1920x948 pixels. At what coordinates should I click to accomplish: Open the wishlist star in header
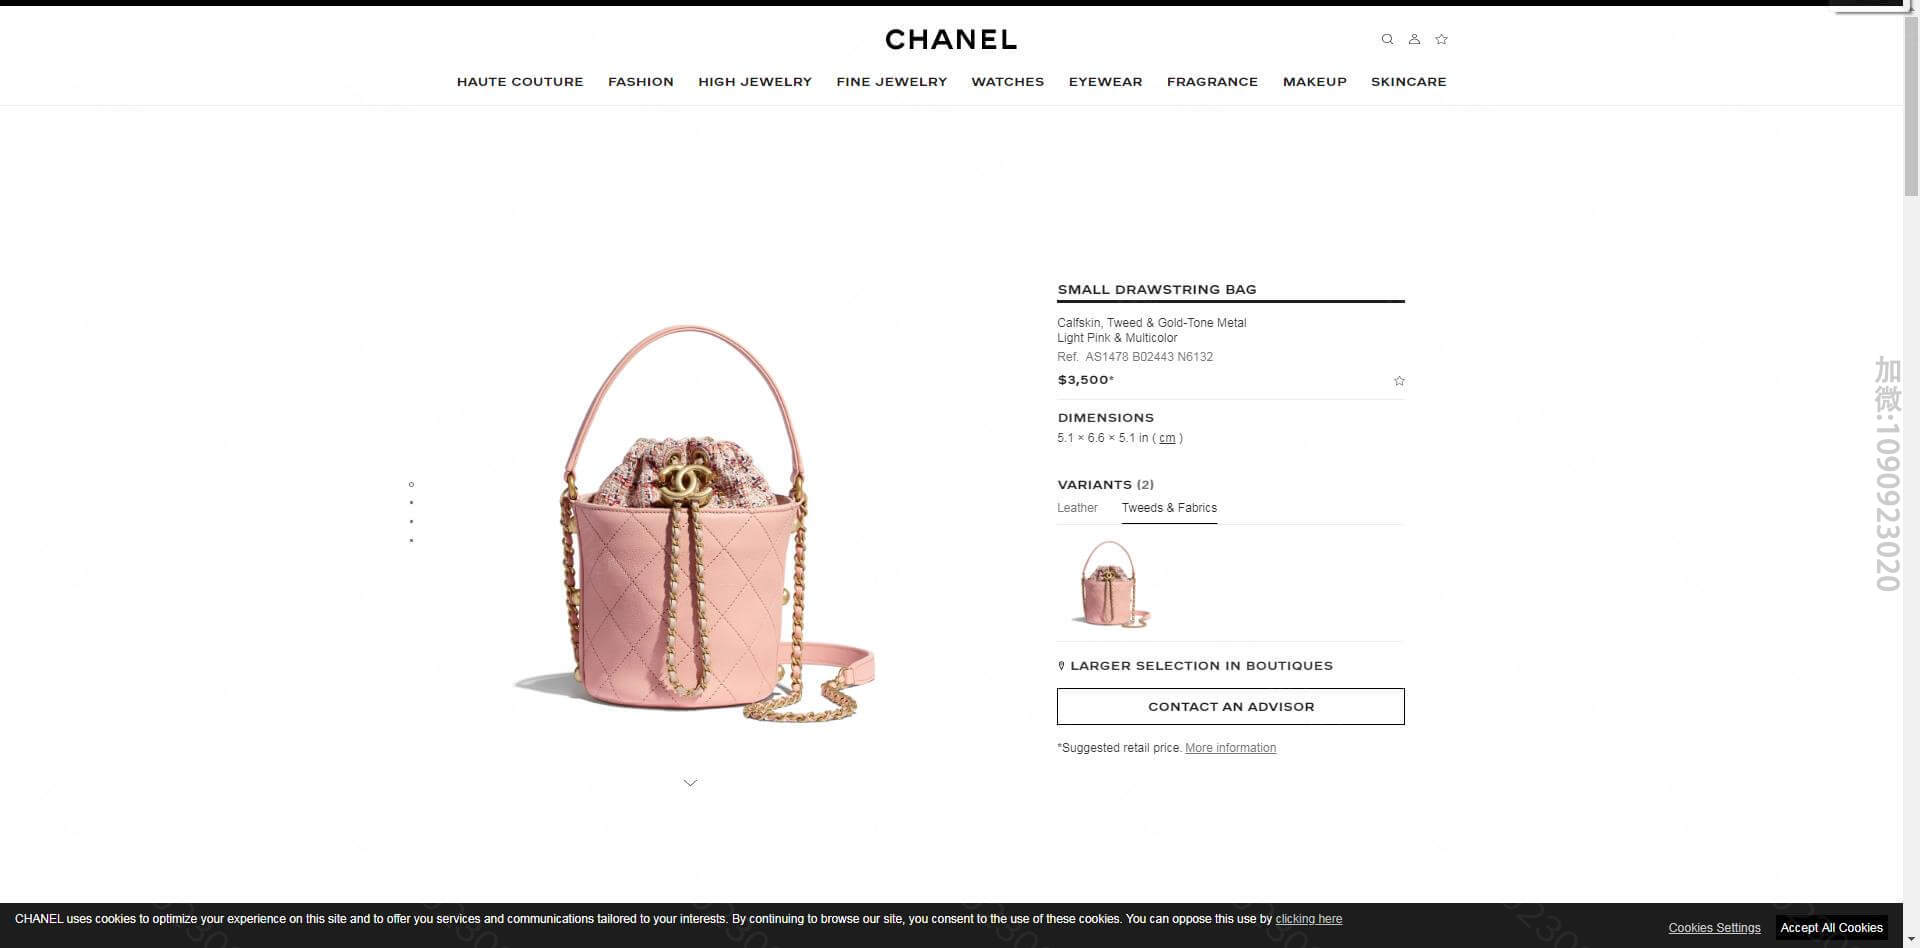pyautogui.click(x=1441, y=39)
